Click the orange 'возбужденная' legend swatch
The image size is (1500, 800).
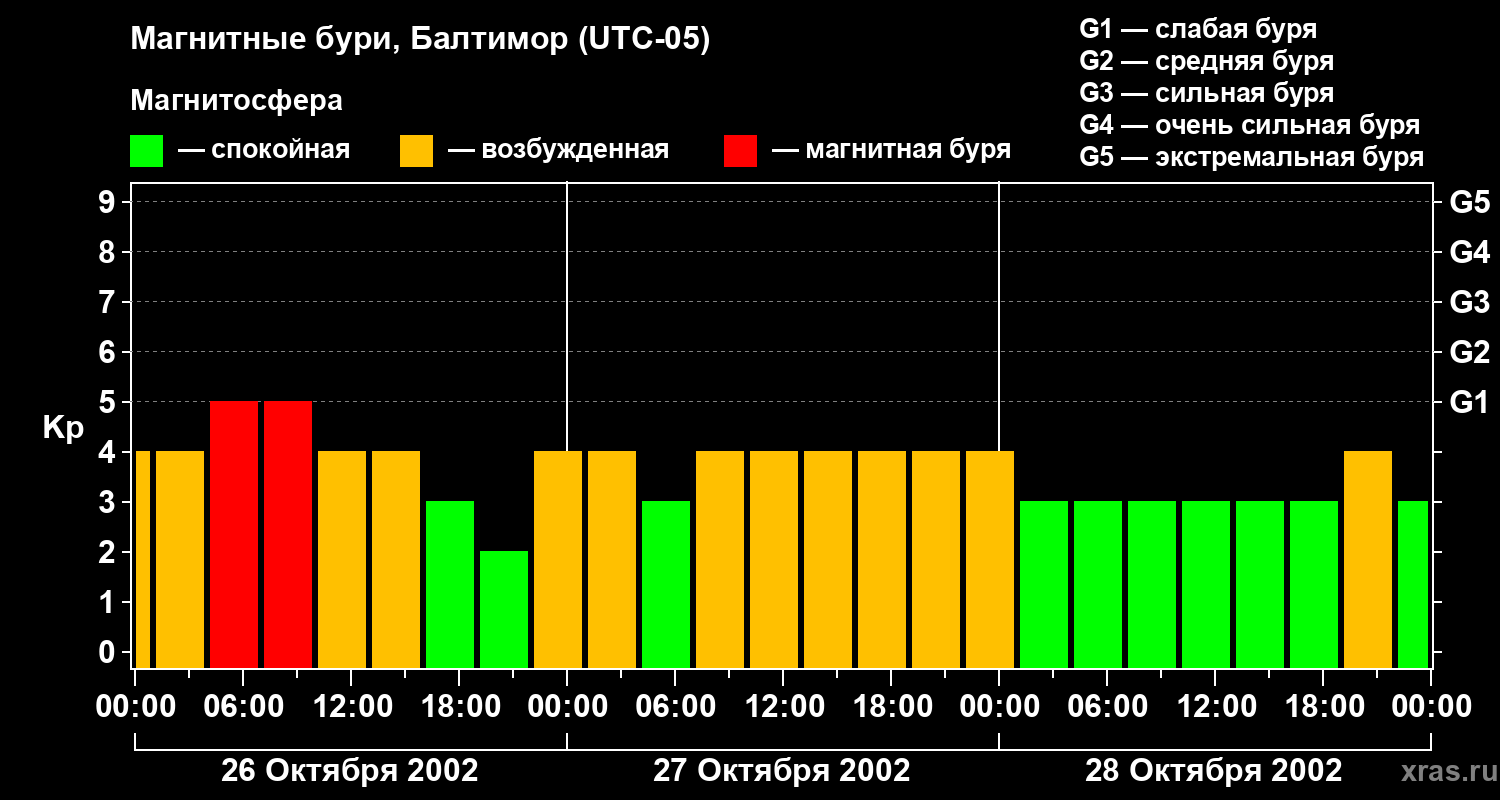point(416,151)
